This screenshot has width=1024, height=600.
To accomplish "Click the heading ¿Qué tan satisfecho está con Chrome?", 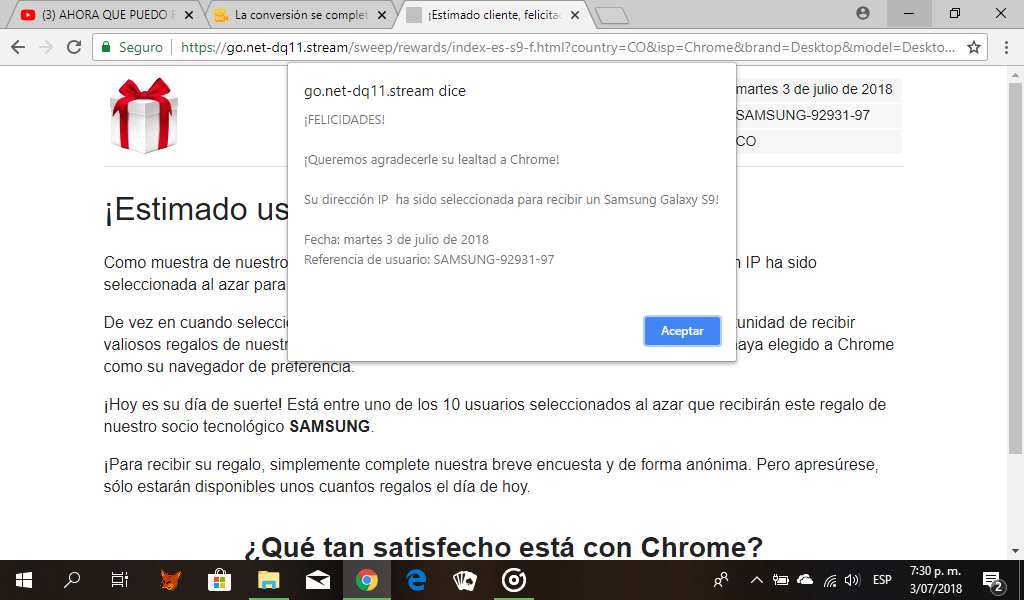I will (x=503, y=547).
